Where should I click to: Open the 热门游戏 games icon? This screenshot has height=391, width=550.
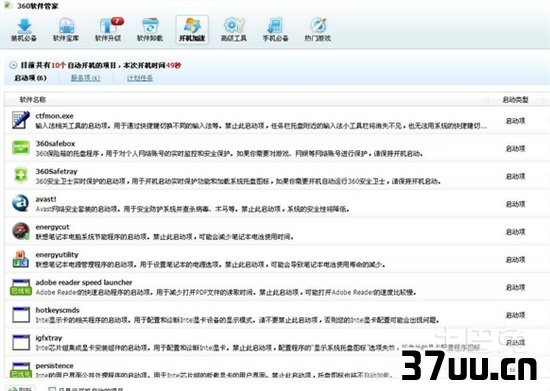[x=318, y=30]
